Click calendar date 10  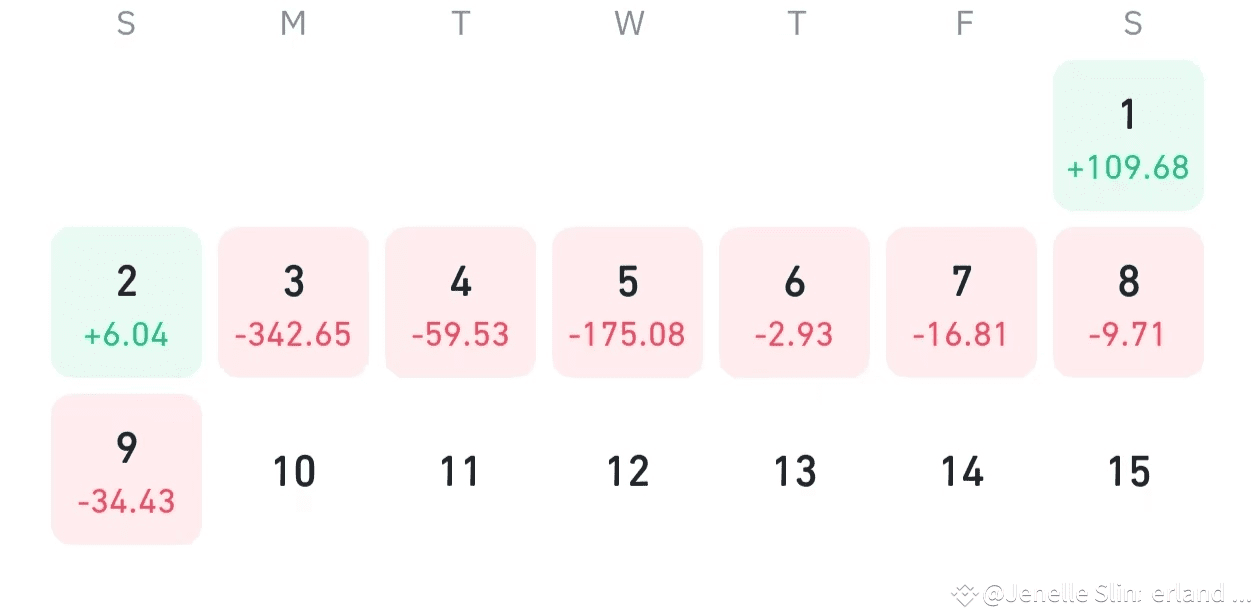[293, 471]
